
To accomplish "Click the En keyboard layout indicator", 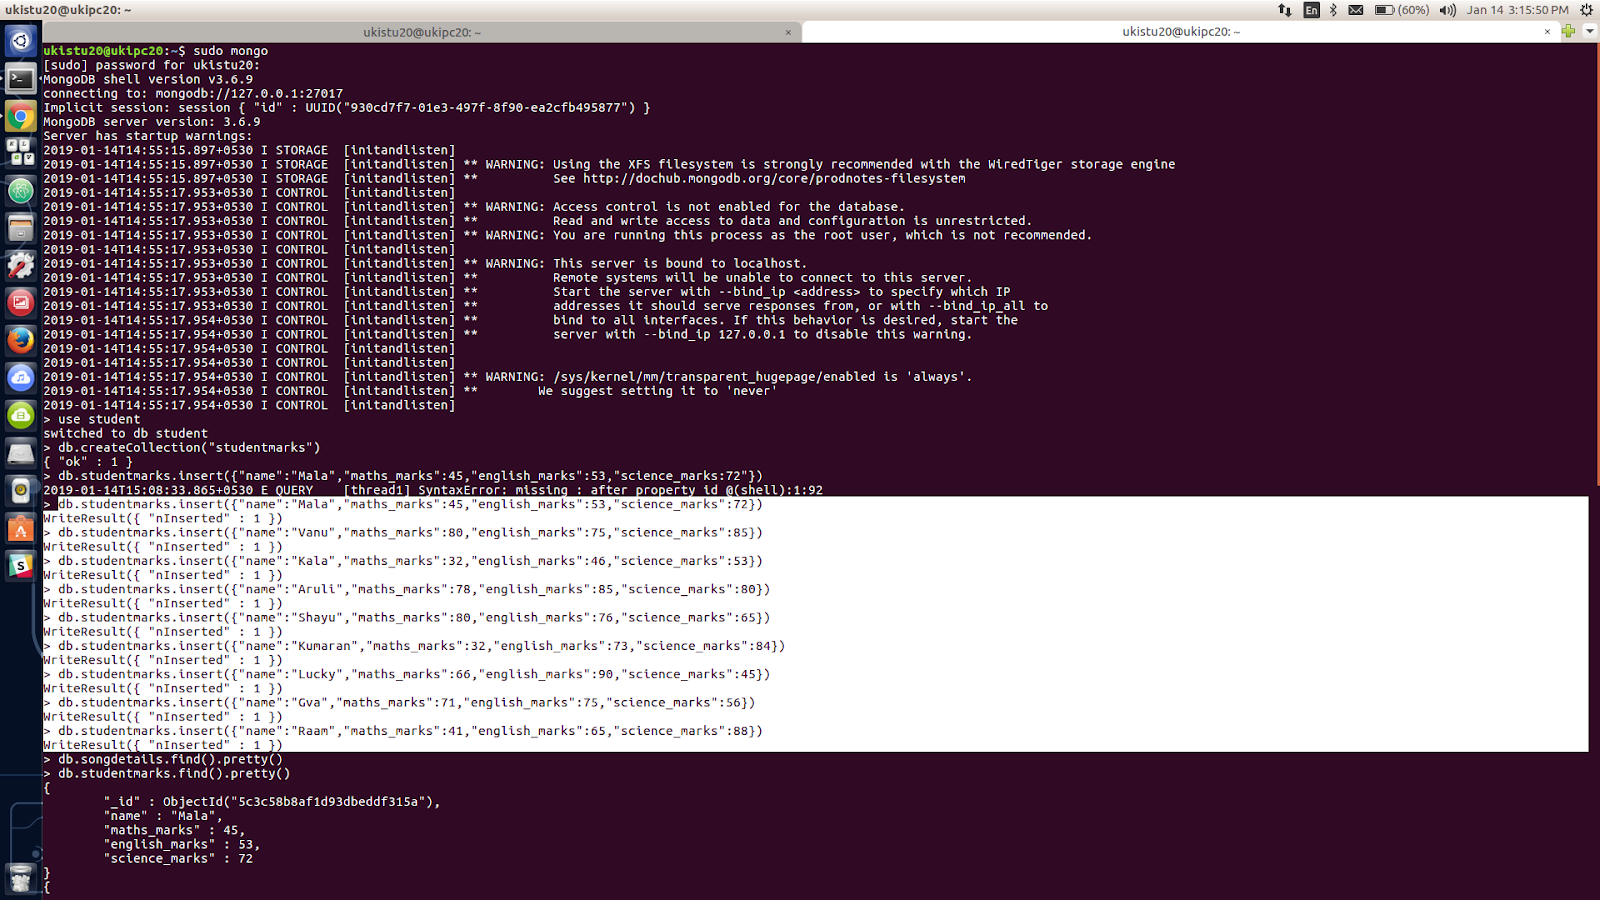I will click(1311, 10).
